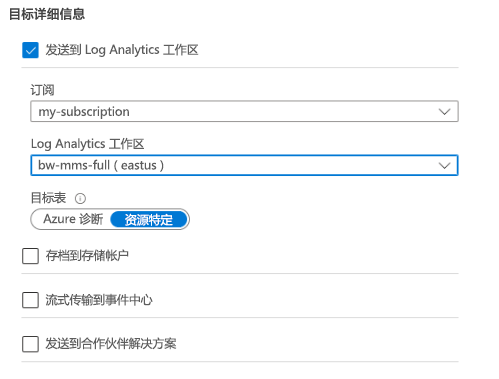This screenshot has height=379, width=499.
Task: Choose the 资源特定 table option
Action: pos(149,220)
